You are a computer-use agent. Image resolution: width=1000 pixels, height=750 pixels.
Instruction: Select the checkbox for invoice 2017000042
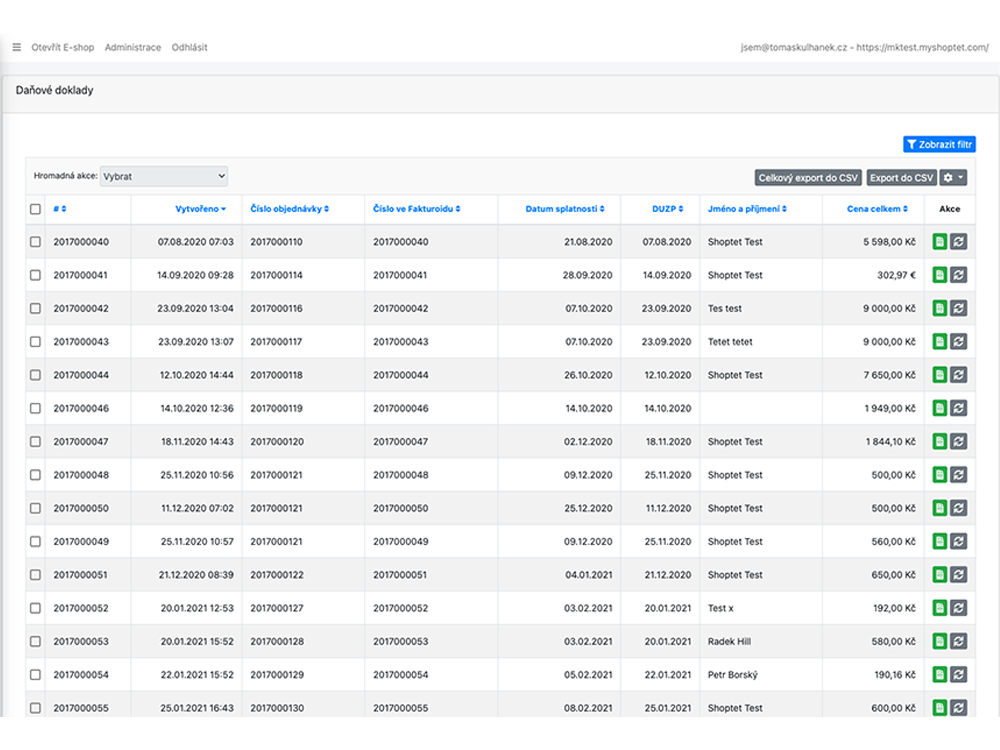(x=35, y=308)
